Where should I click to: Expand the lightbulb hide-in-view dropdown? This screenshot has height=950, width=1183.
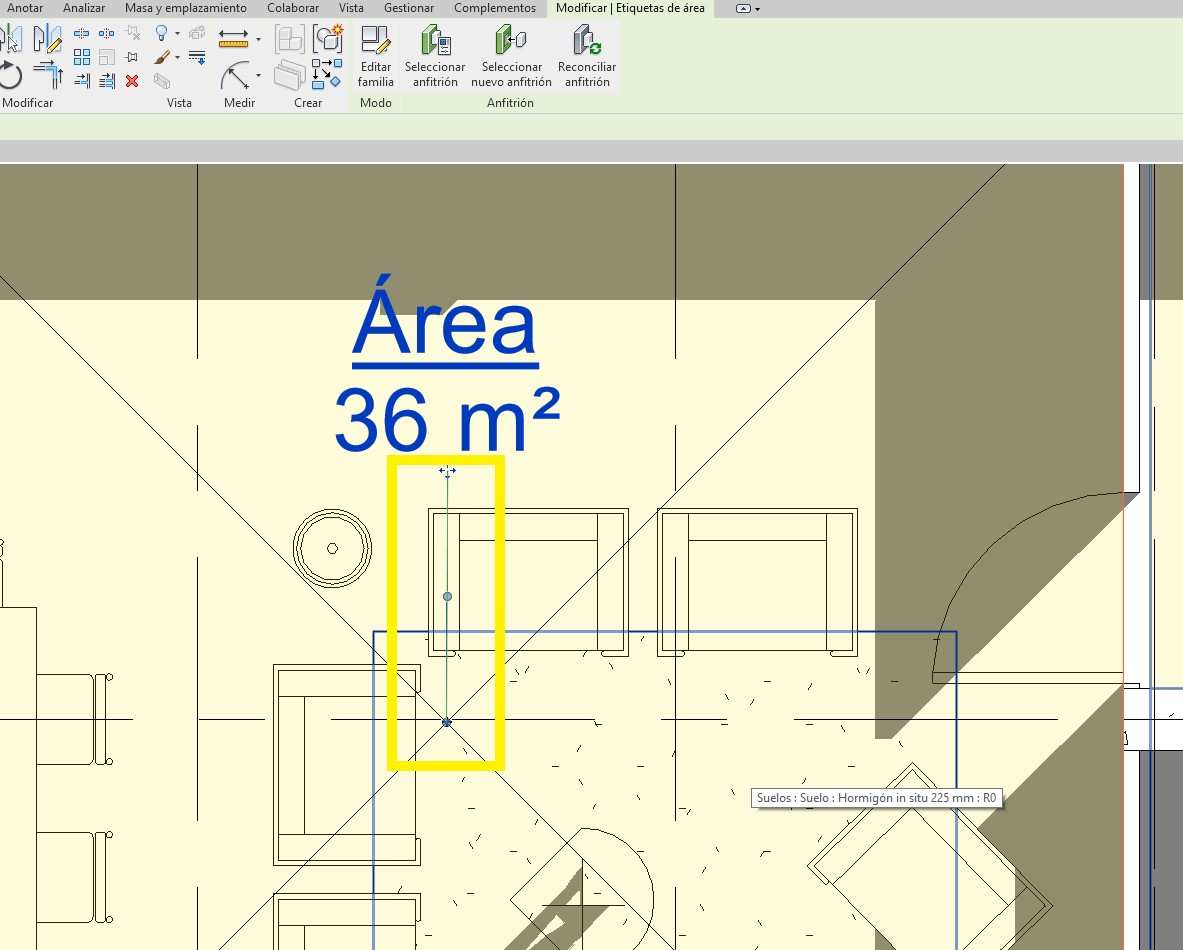tap(178, 34)
